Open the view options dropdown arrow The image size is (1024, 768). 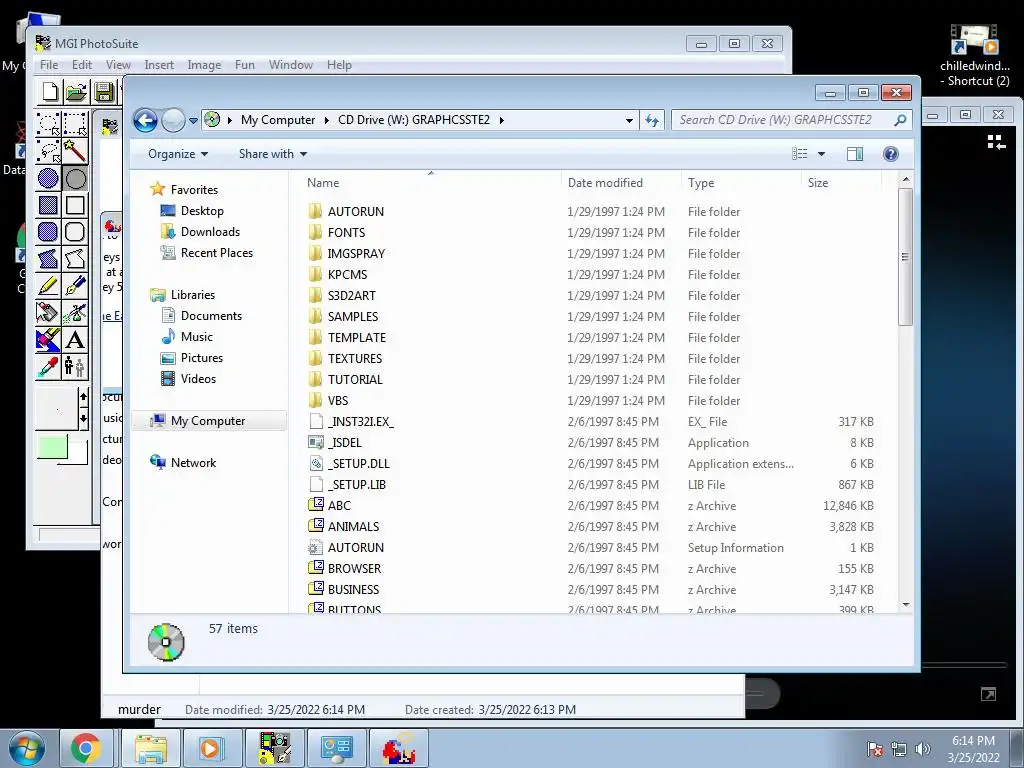822,154
